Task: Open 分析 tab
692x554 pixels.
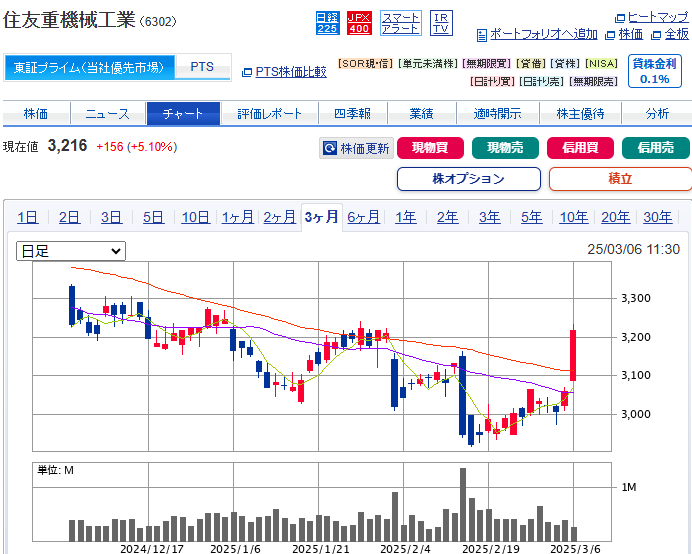Action: (657, 113)
